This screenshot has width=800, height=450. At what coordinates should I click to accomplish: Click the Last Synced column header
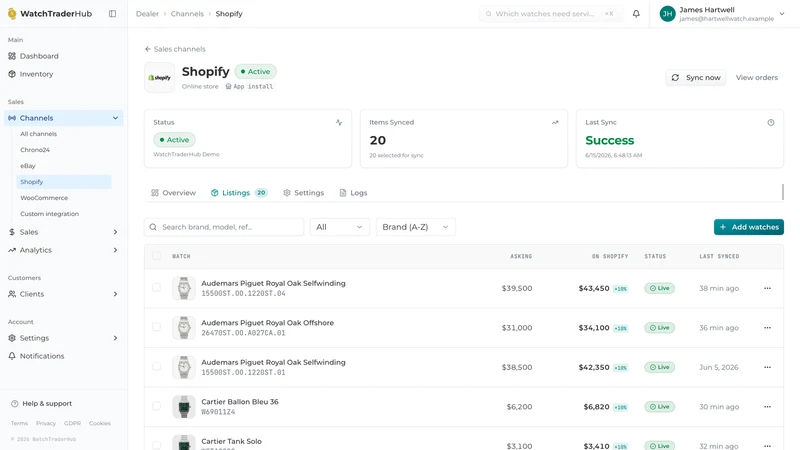click(719, 256)
